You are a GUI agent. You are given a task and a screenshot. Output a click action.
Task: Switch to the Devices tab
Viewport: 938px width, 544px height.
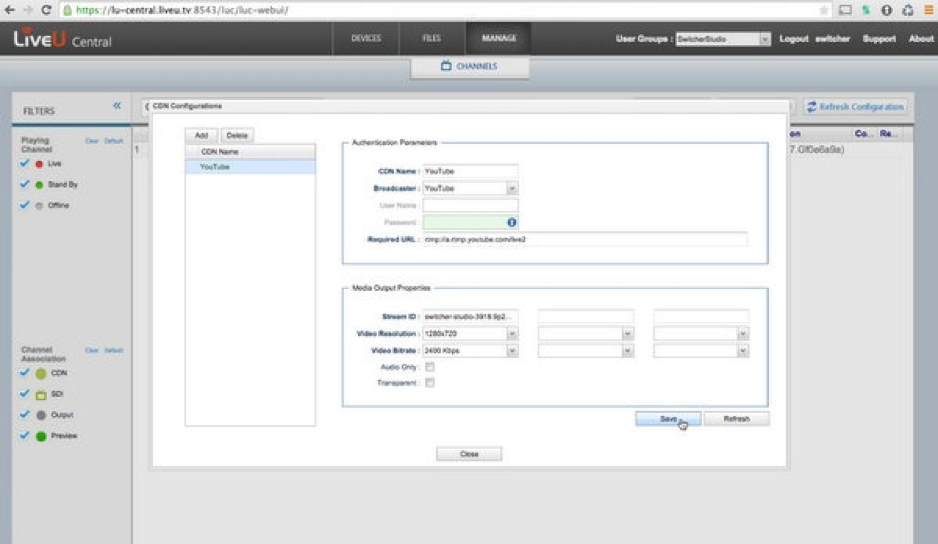tap(366, 38)
